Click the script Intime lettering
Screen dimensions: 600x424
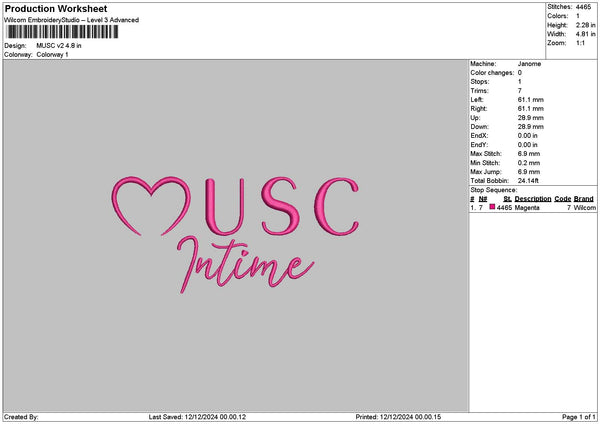[245, 264]
